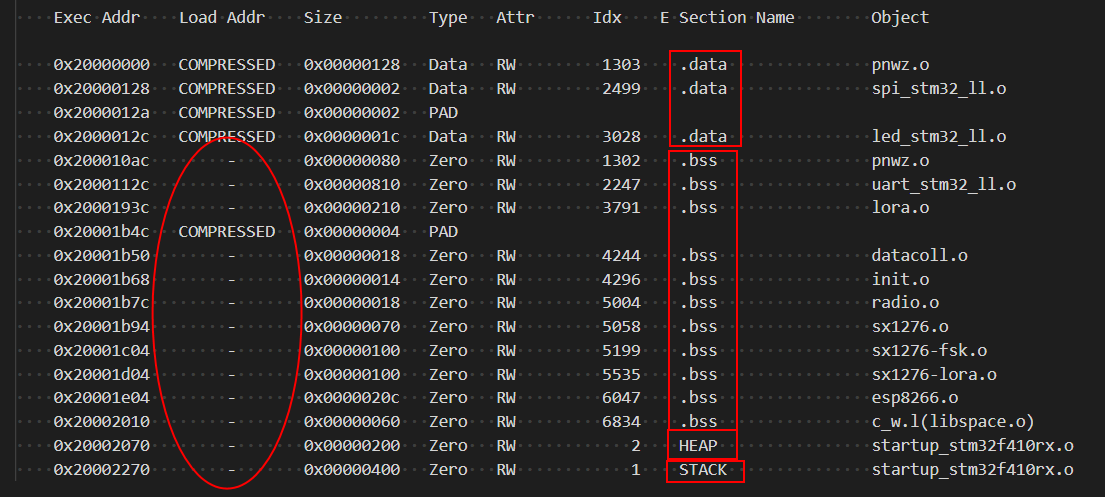Select exec address 0x20000000
Image resolution: width=1105 pixels, height=497 pixels.
click(101, 65)
